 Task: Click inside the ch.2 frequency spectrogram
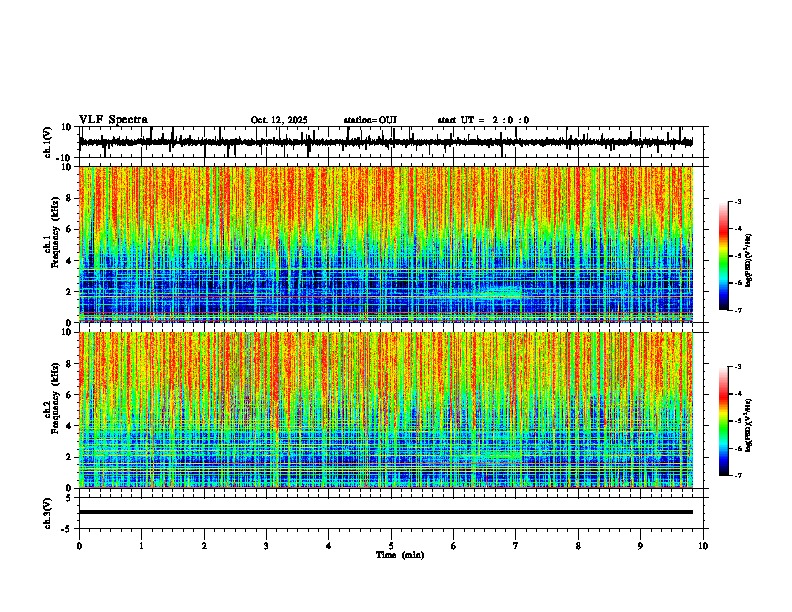point(385,410)
